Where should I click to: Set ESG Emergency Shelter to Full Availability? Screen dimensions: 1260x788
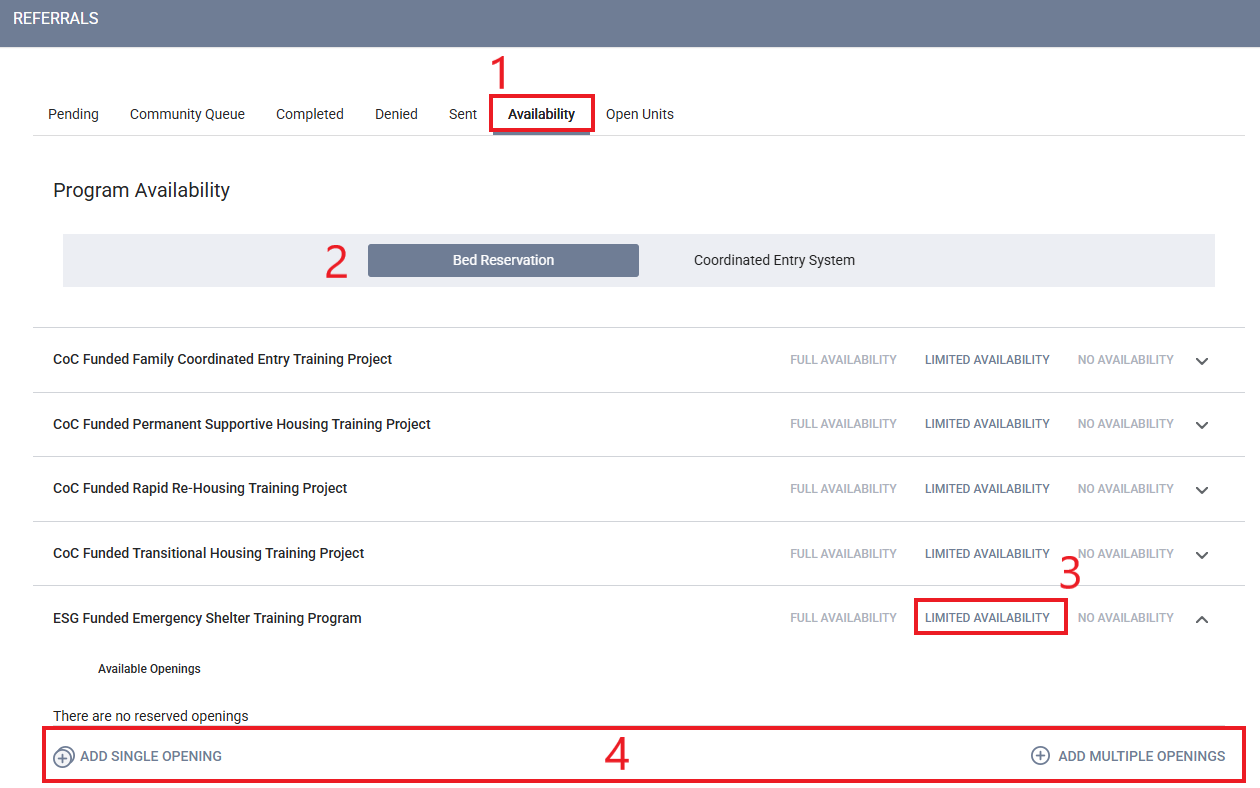point(843,618)
